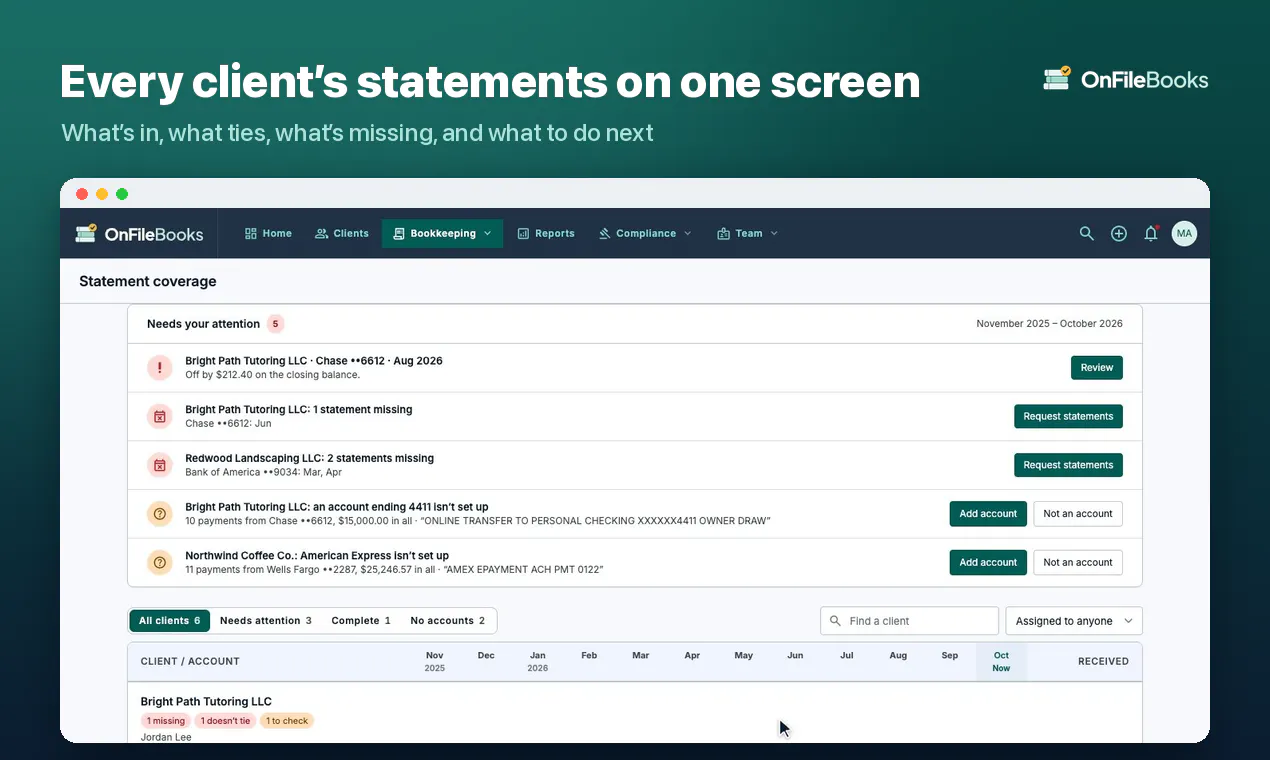
Task: Switch to the No accounts tab
Action: click(x=447, y=621)
